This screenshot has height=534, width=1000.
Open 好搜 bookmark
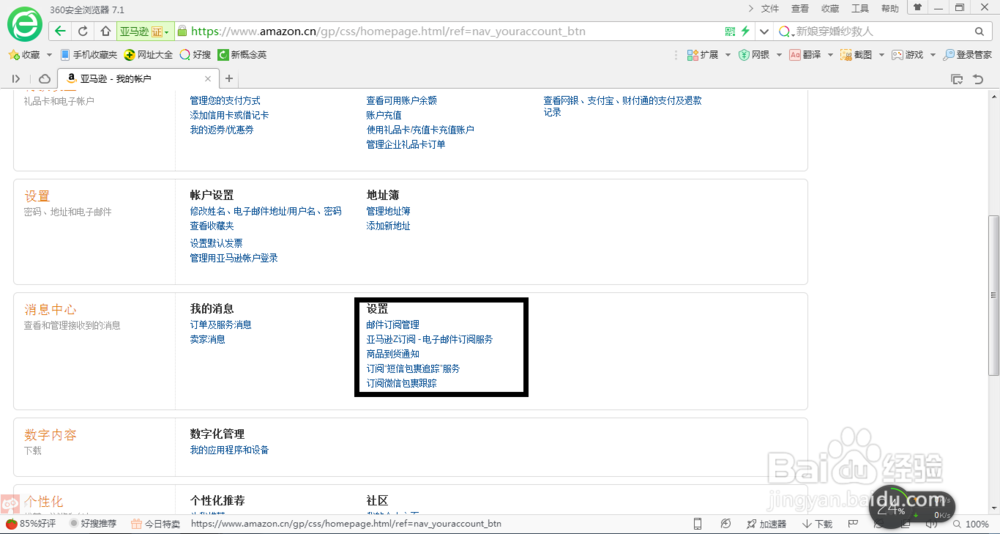point(195,55)
